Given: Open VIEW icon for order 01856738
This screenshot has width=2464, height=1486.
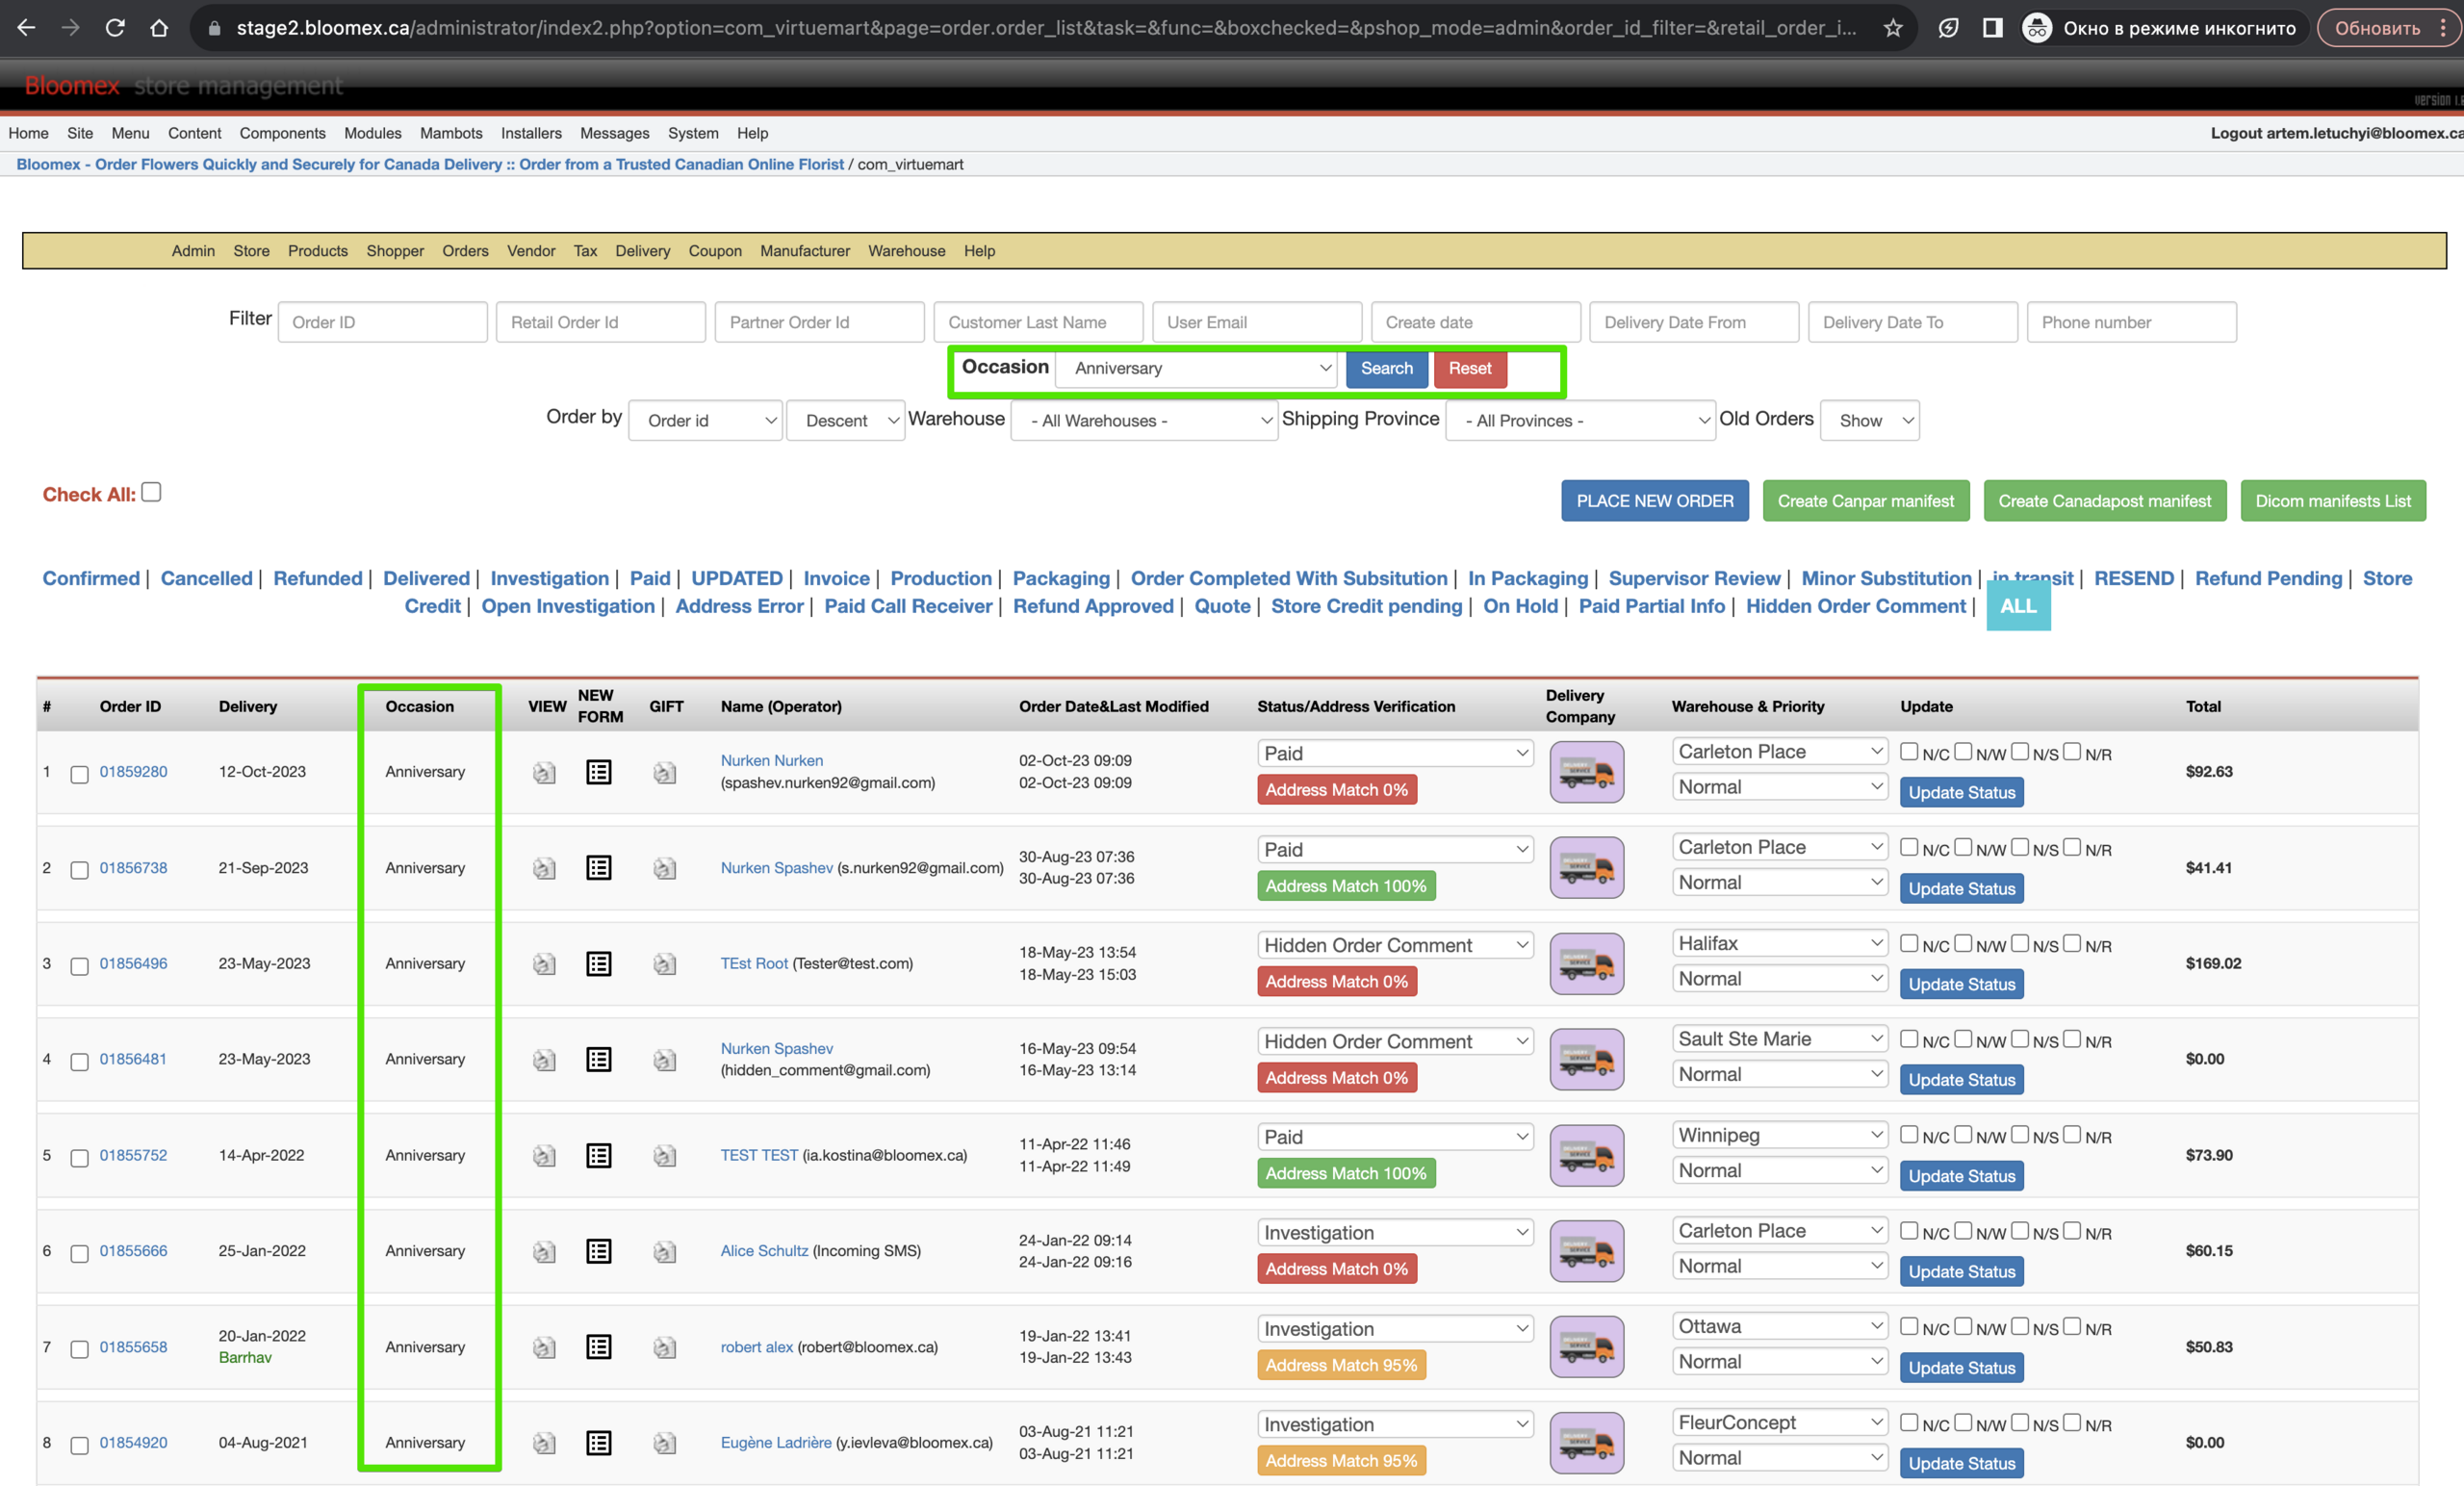Looking at the screenshot, I should pyautogui.click(x=543, y=868).
